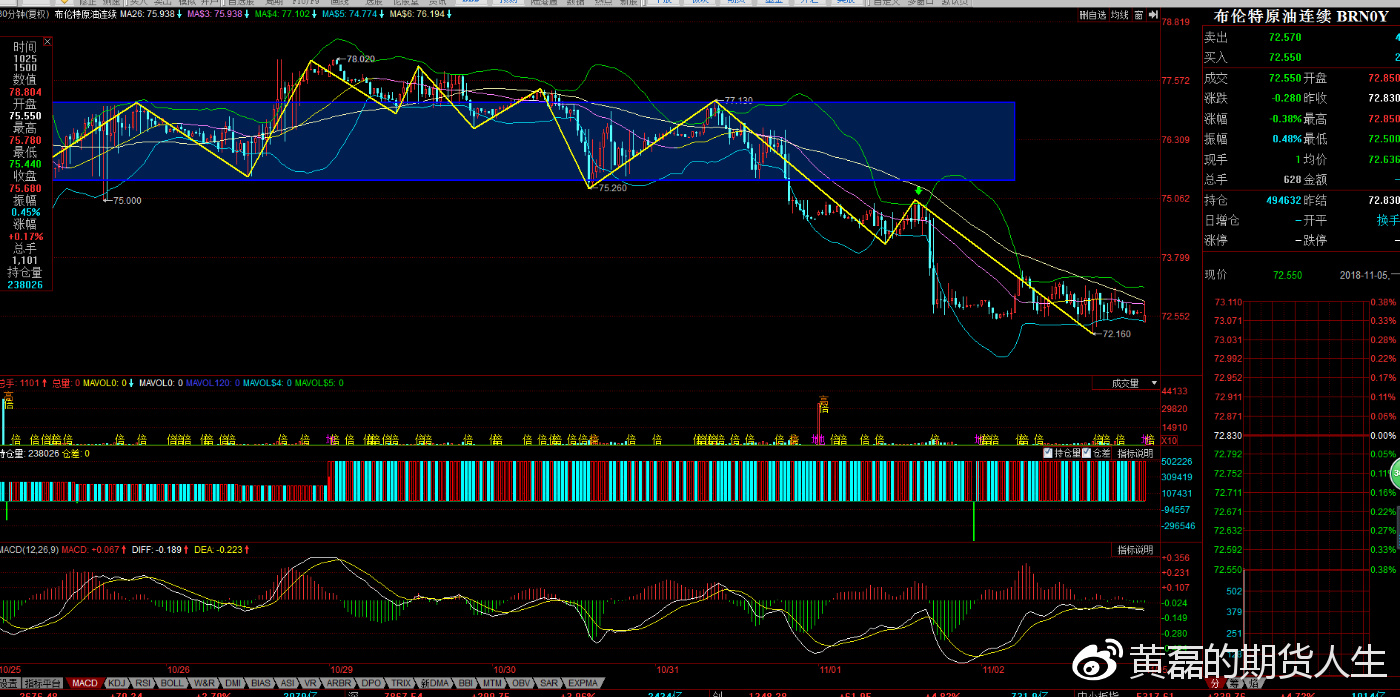Click the 窗 window layout button

(1140, 15)
